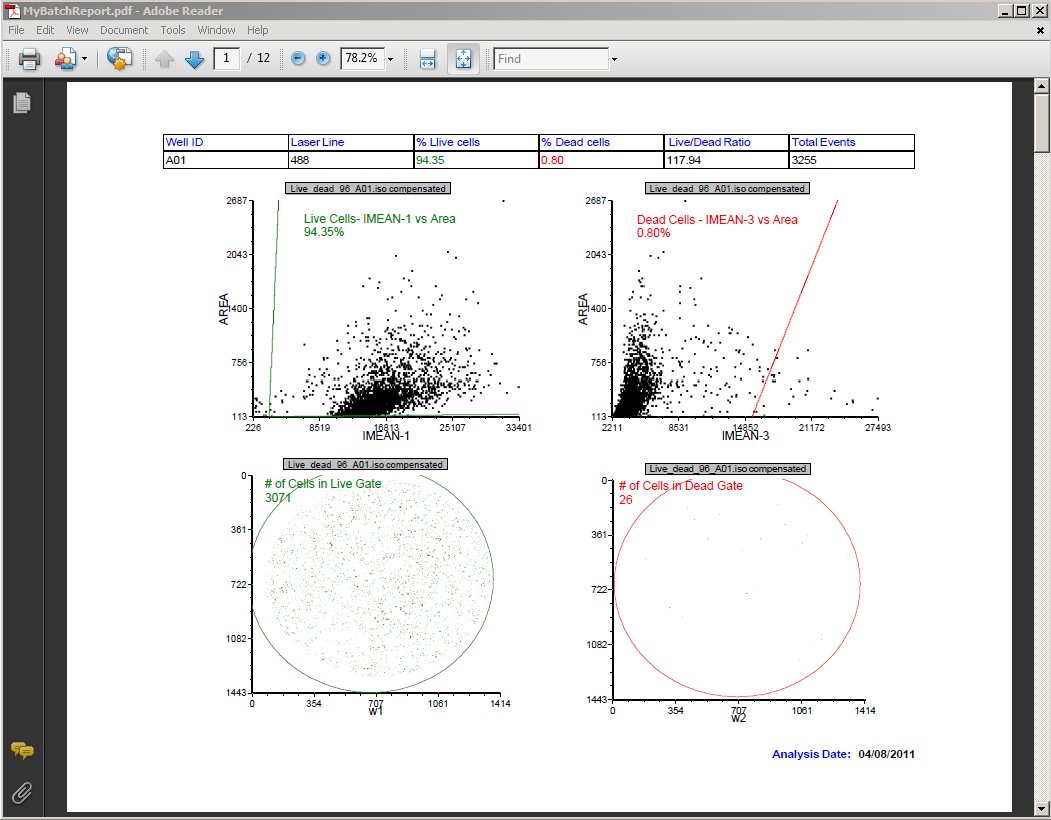Click the Find text field
This screenshot has height=820, width=1051.
551,59
